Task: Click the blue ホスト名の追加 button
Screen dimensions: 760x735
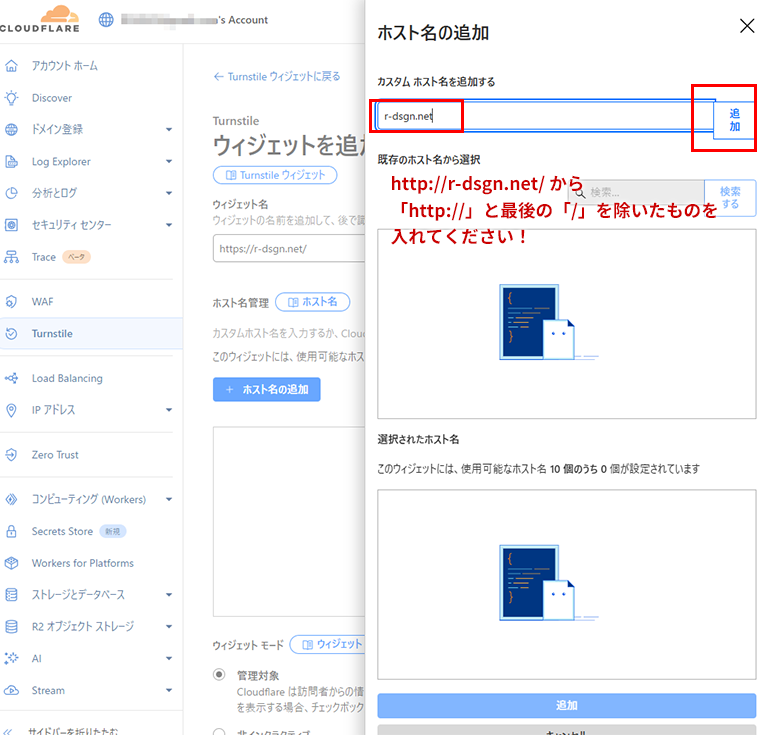Action: click(x=267, y=389)
